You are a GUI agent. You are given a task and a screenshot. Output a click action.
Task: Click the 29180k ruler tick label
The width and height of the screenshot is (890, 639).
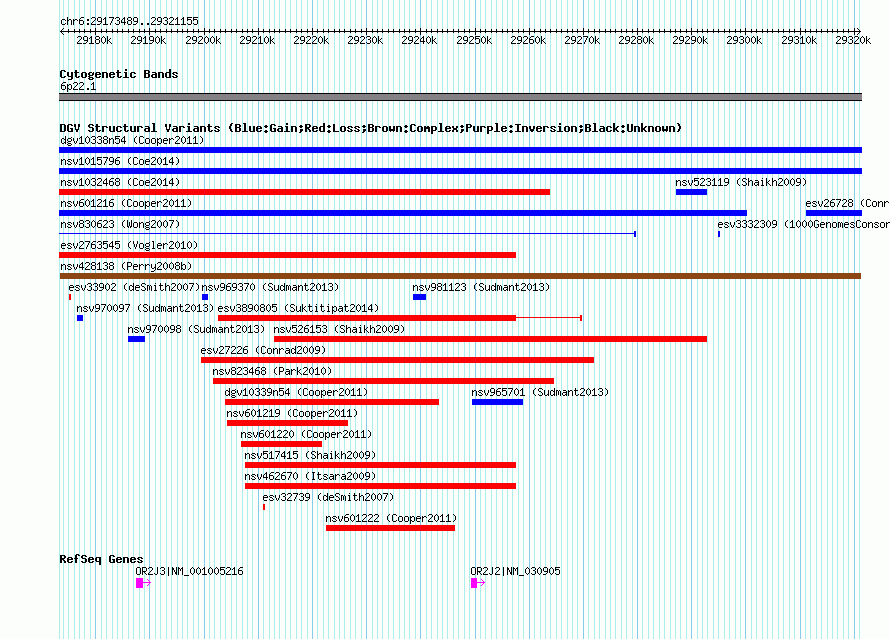pyautogui.click(x=94, y=40)
